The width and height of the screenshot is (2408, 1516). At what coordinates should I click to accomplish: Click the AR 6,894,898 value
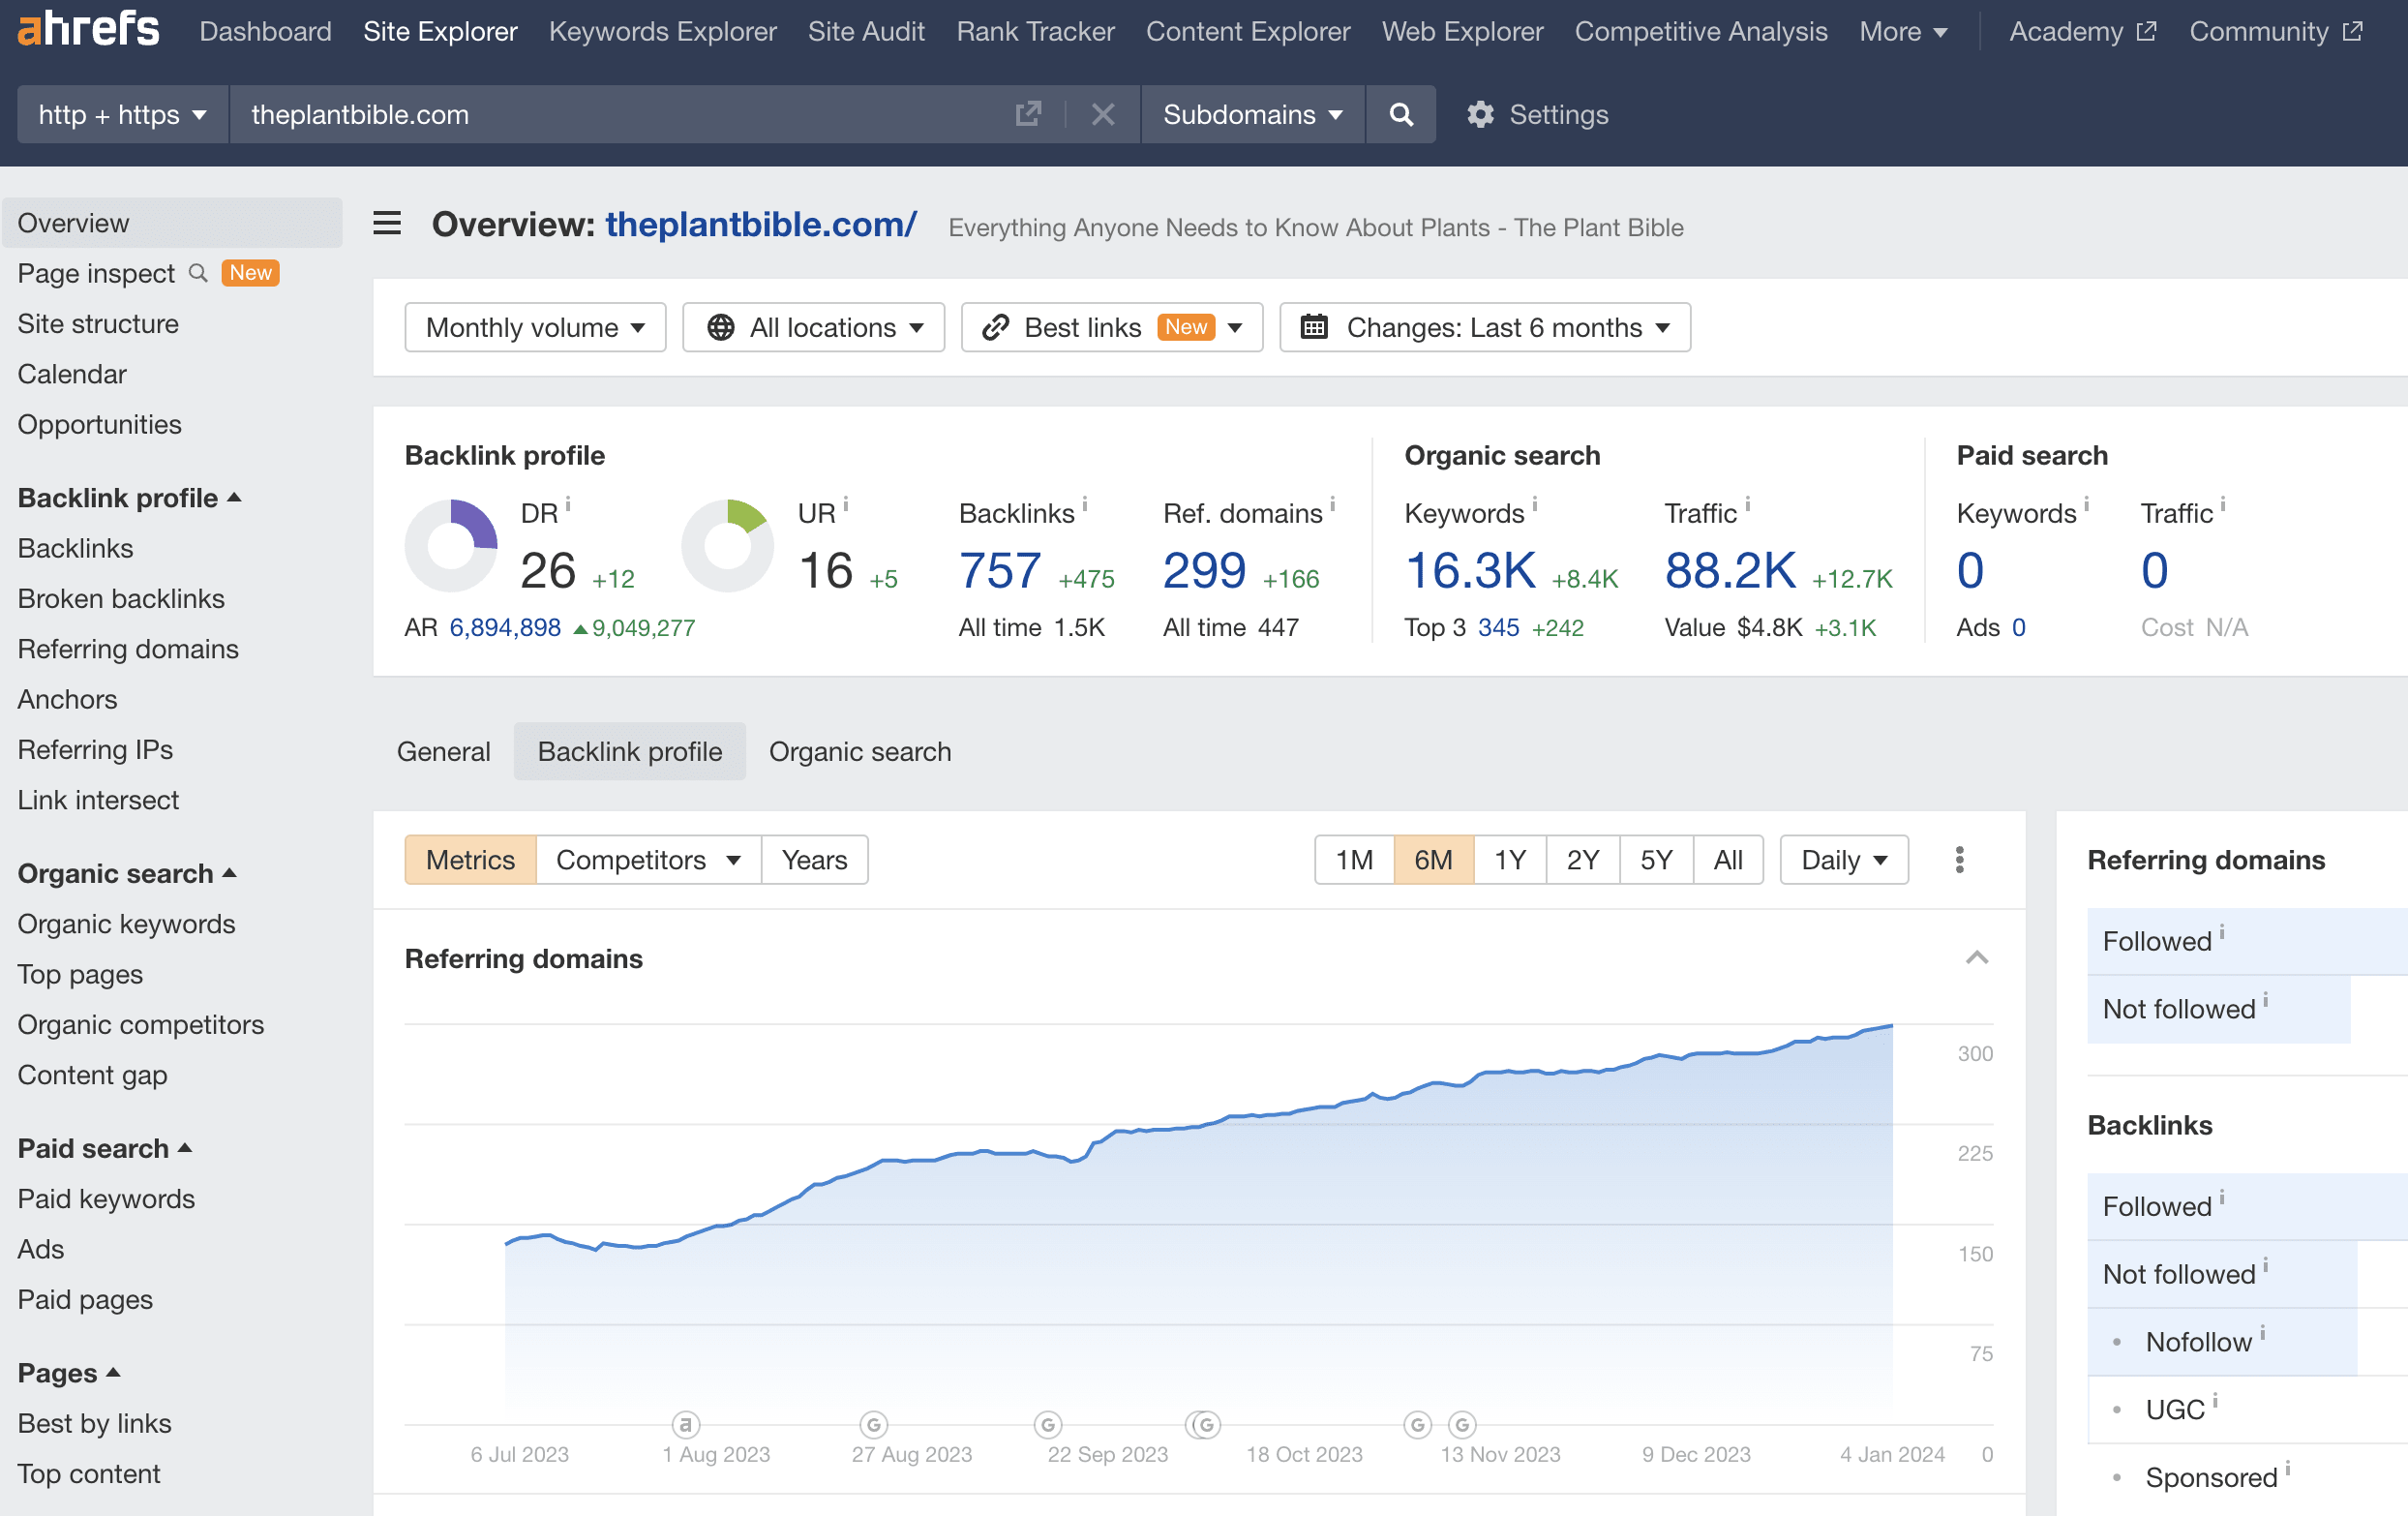point(504,628)
